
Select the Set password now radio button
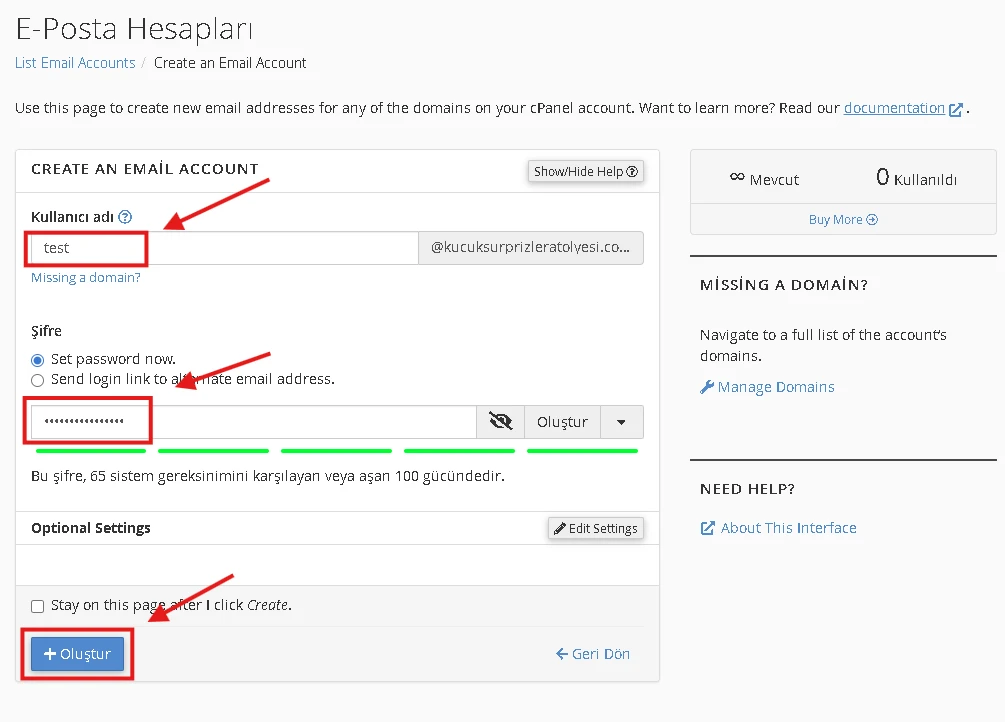37,361
